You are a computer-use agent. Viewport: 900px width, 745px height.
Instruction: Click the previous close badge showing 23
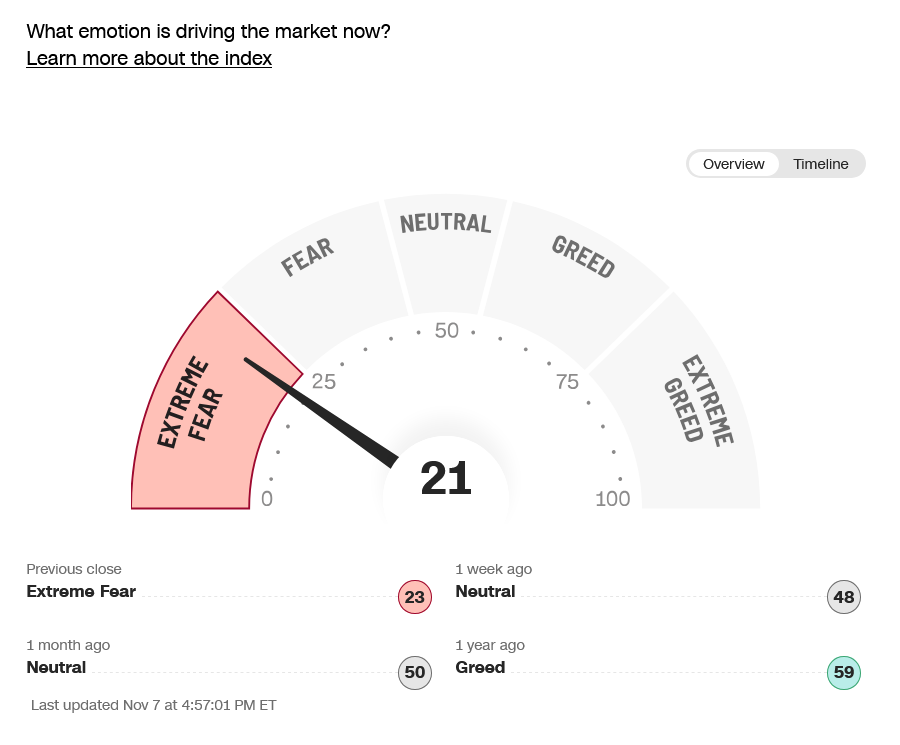415,598
